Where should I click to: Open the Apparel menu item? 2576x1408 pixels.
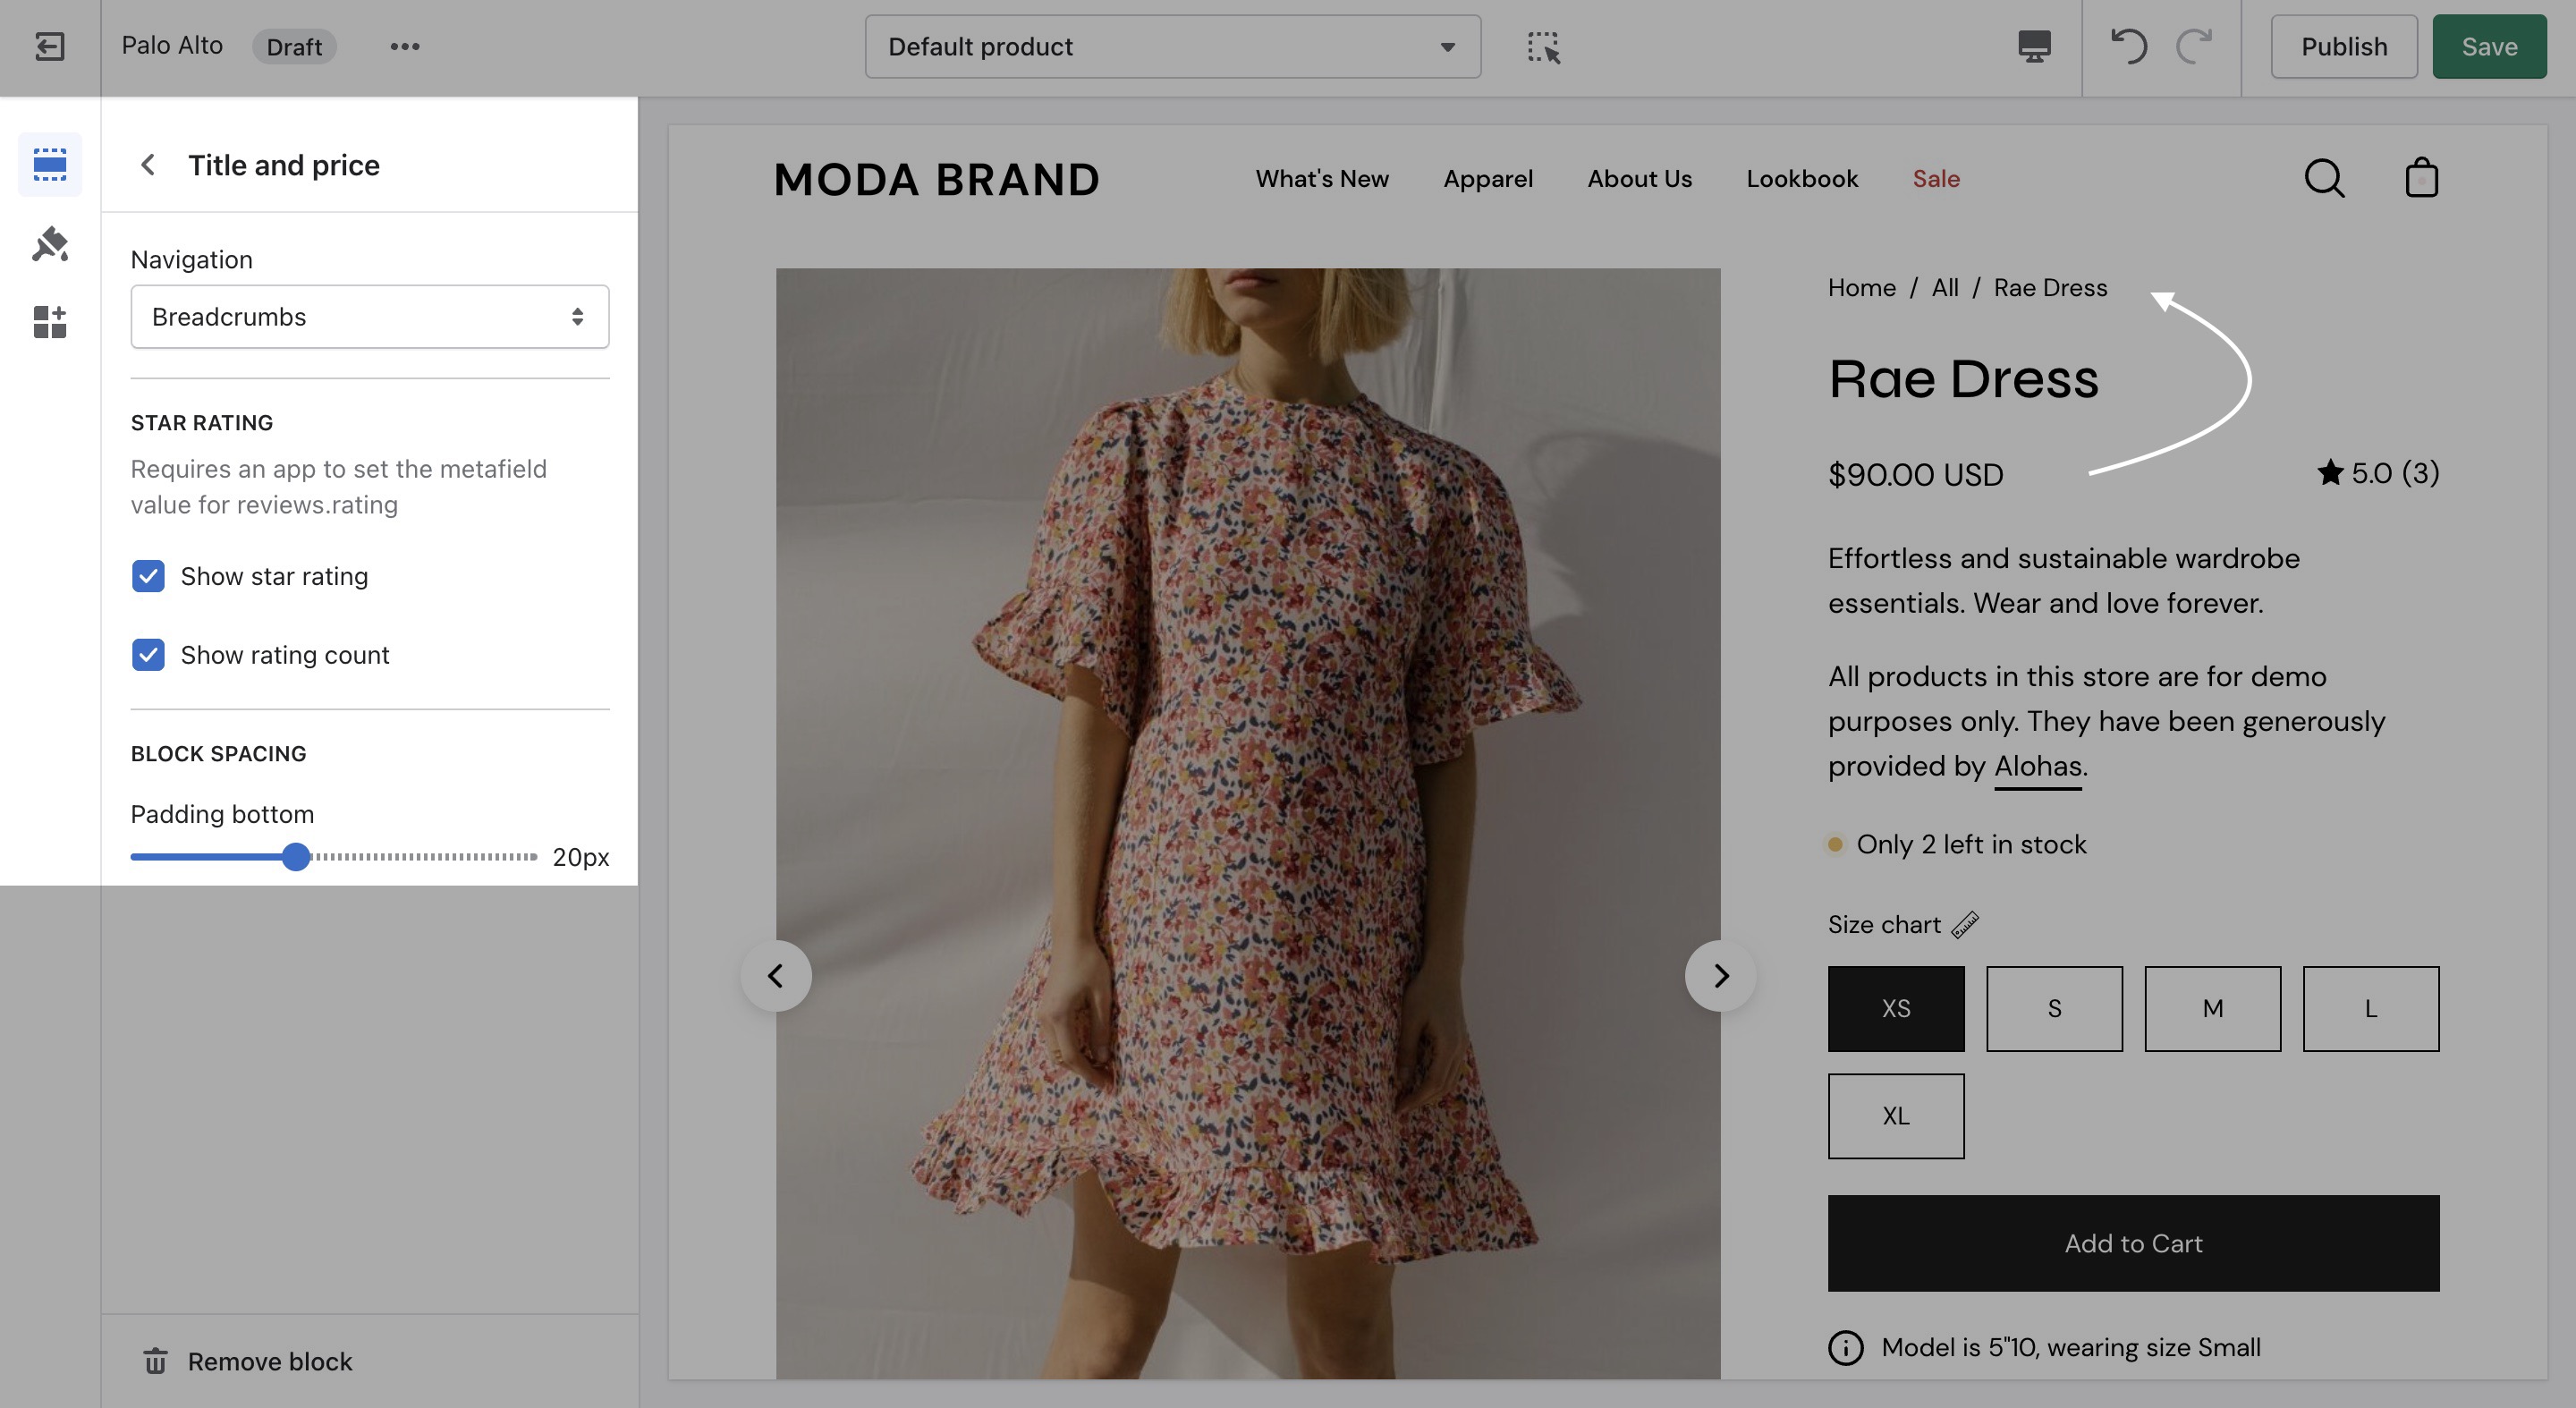point(1487,179)
